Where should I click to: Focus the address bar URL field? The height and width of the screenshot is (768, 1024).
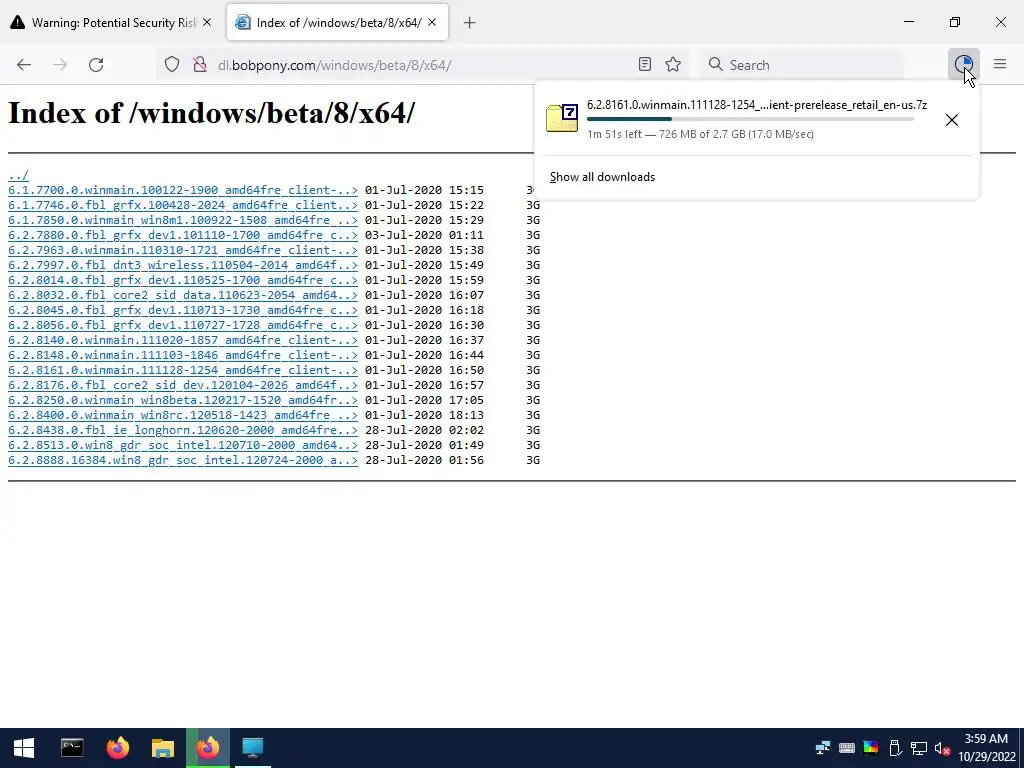[424, 65]
